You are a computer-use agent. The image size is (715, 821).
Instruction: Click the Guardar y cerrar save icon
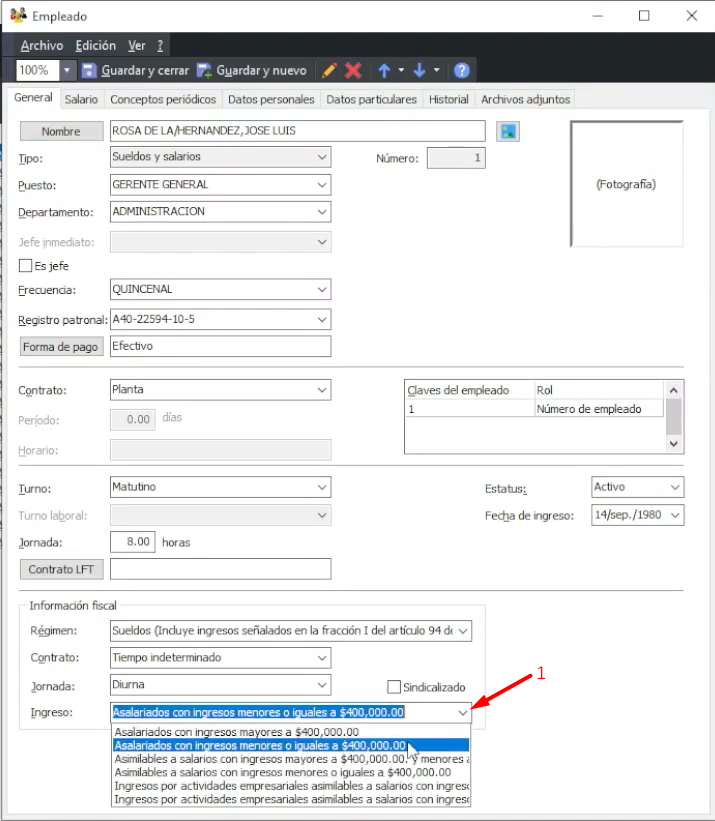89,71
